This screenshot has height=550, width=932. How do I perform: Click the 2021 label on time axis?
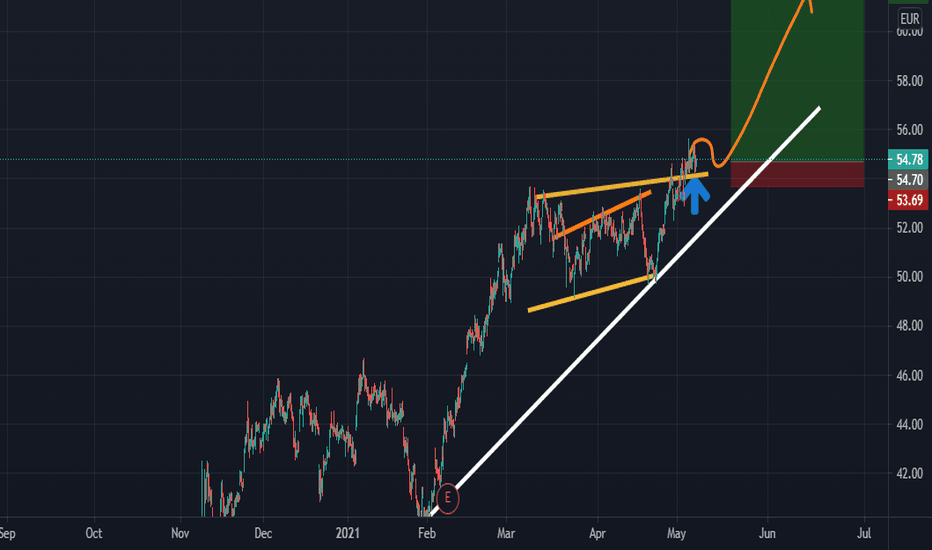coord(347,533)
